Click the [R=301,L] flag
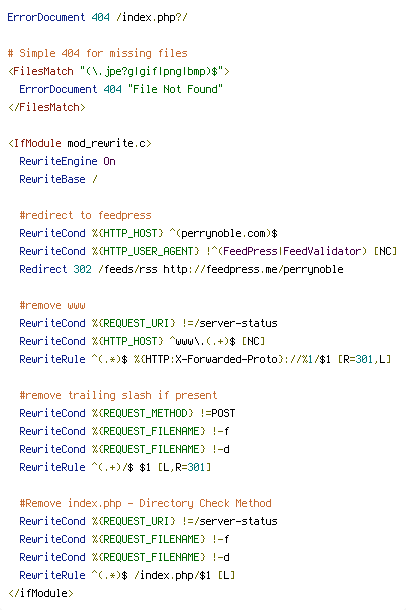Viewport: 406px width, 610px height. [x=364, y=359]
